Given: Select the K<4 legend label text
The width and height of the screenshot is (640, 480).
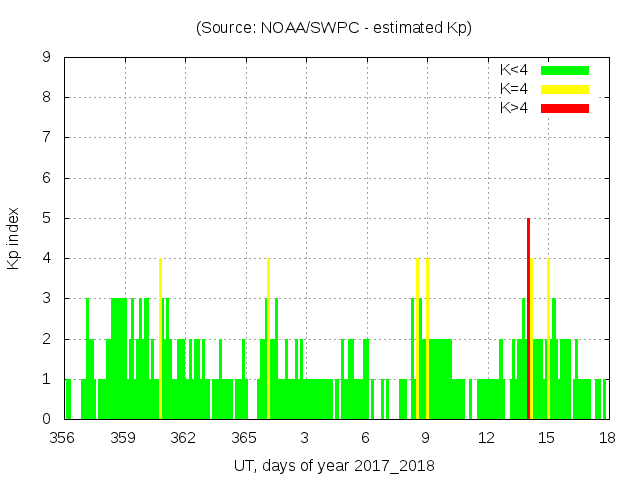Looking at the screenshot, I should (x=516, y=70).
